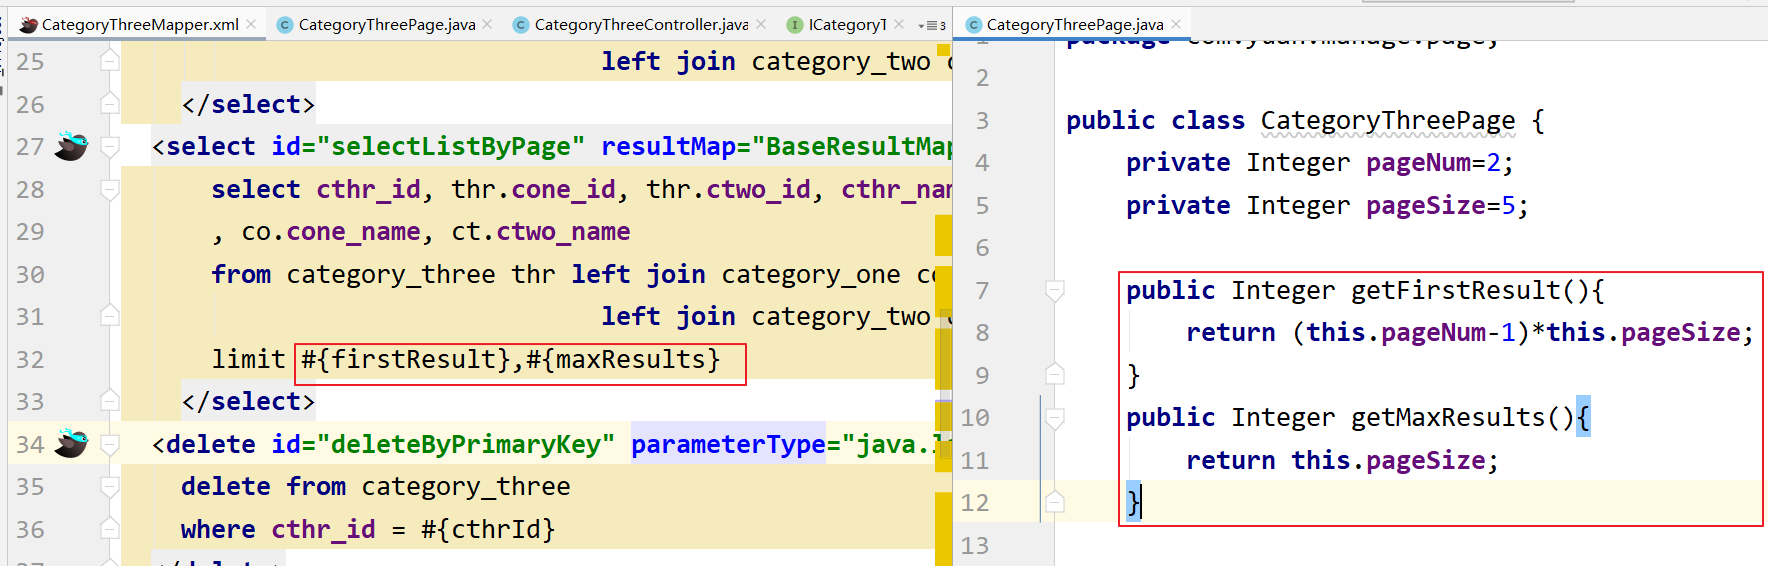Select the right-pane CategoryThreePage.java tab
The image size is (1768, 566).
(1075, 24)
